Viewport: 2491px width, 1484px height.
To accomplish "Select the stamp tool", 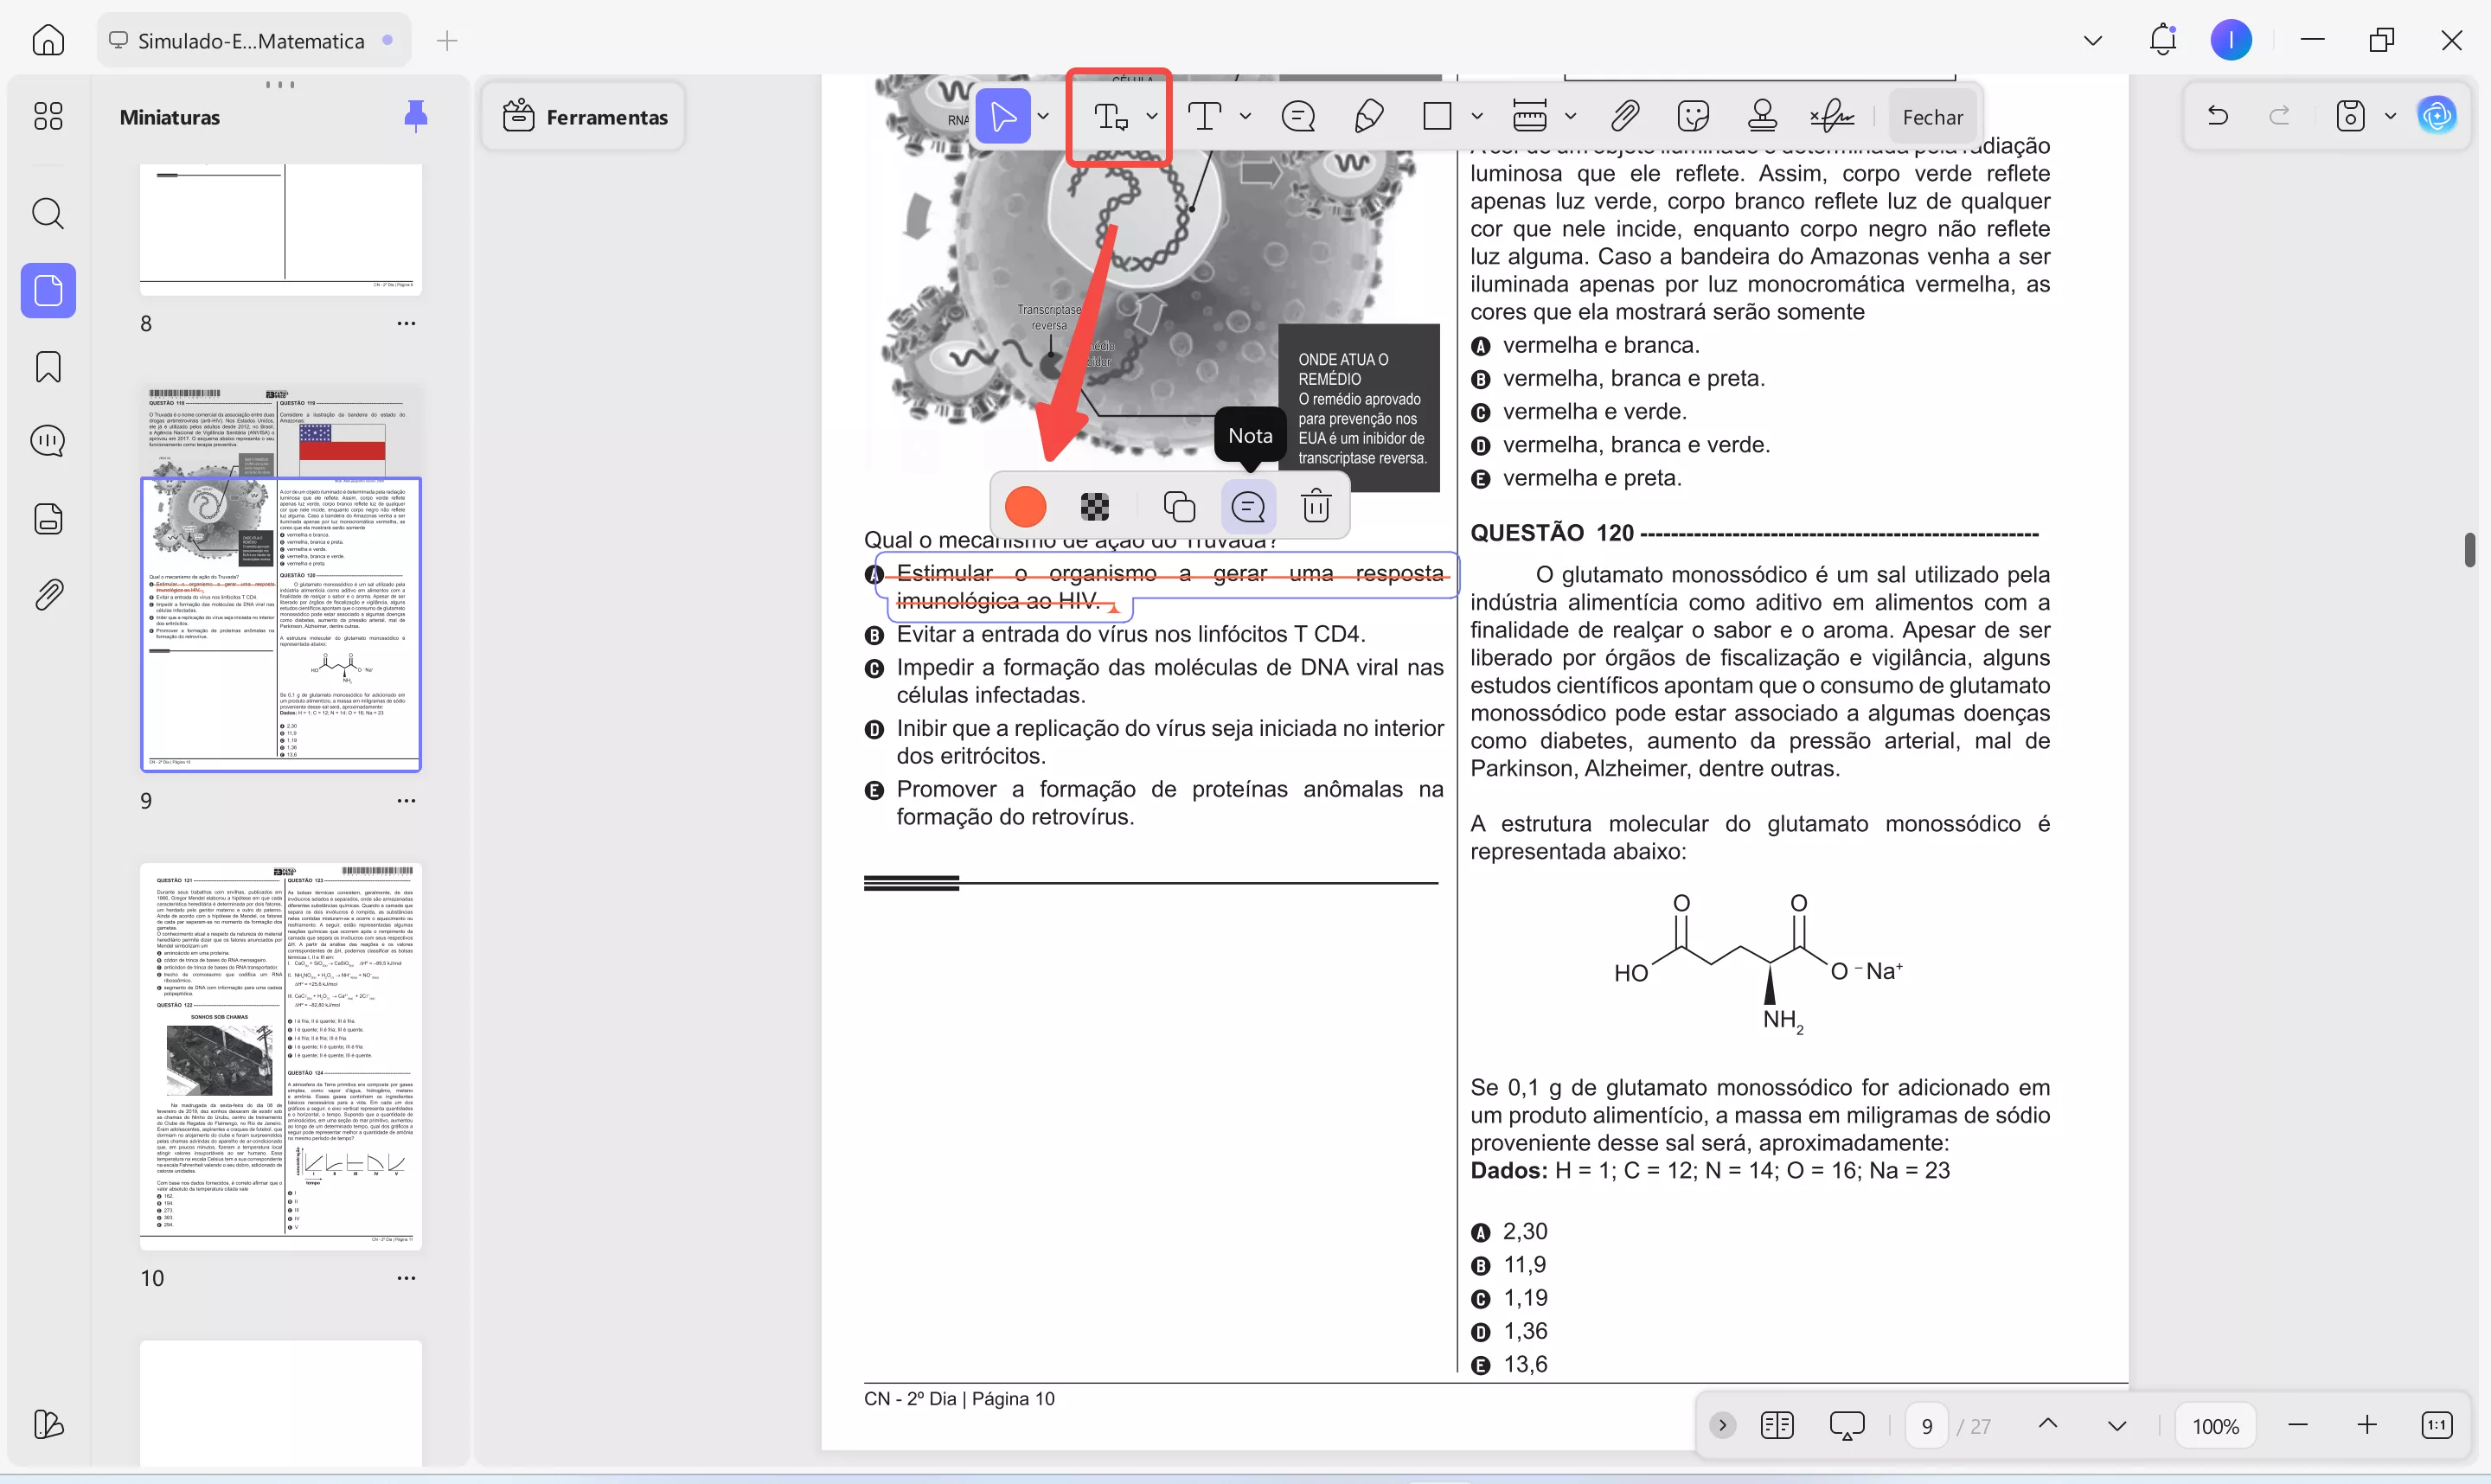I will coord(1762,117).
